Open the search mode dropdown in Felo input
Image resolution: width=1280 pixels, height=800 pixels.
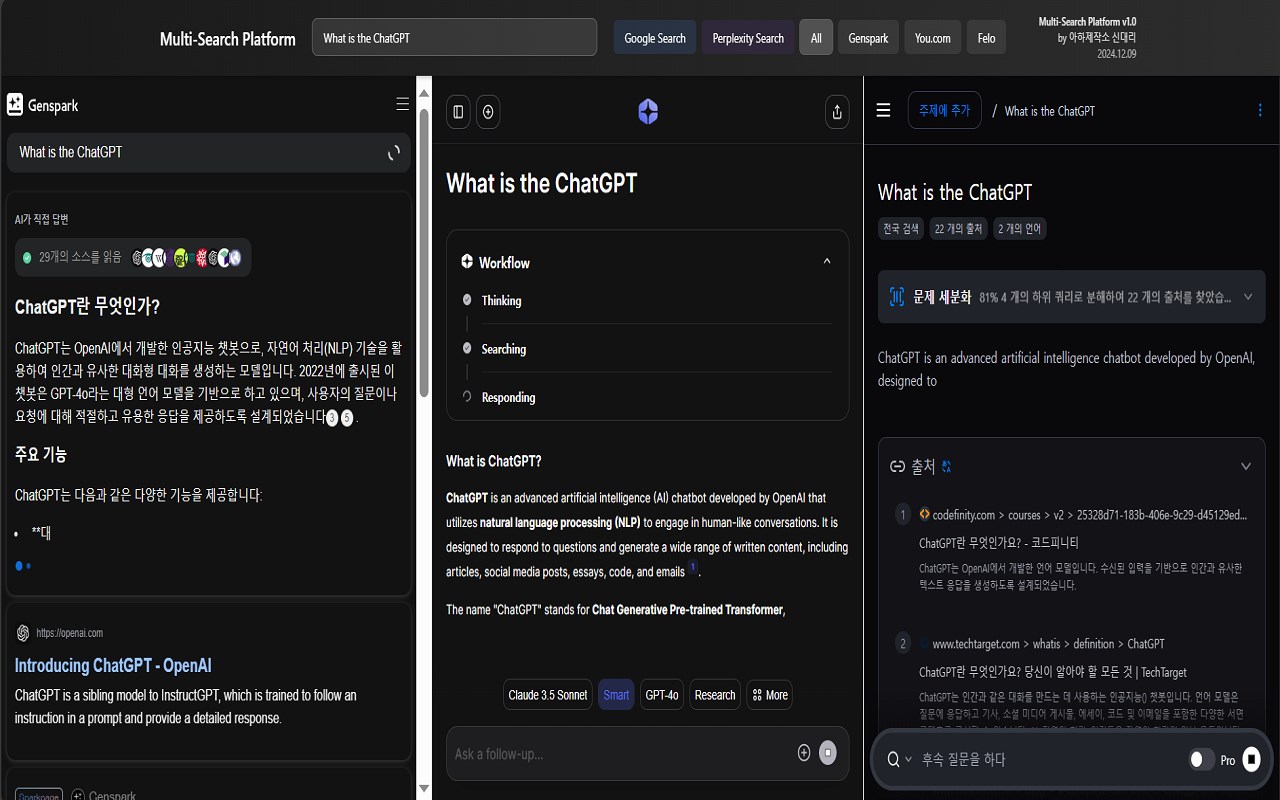(899, 760)
